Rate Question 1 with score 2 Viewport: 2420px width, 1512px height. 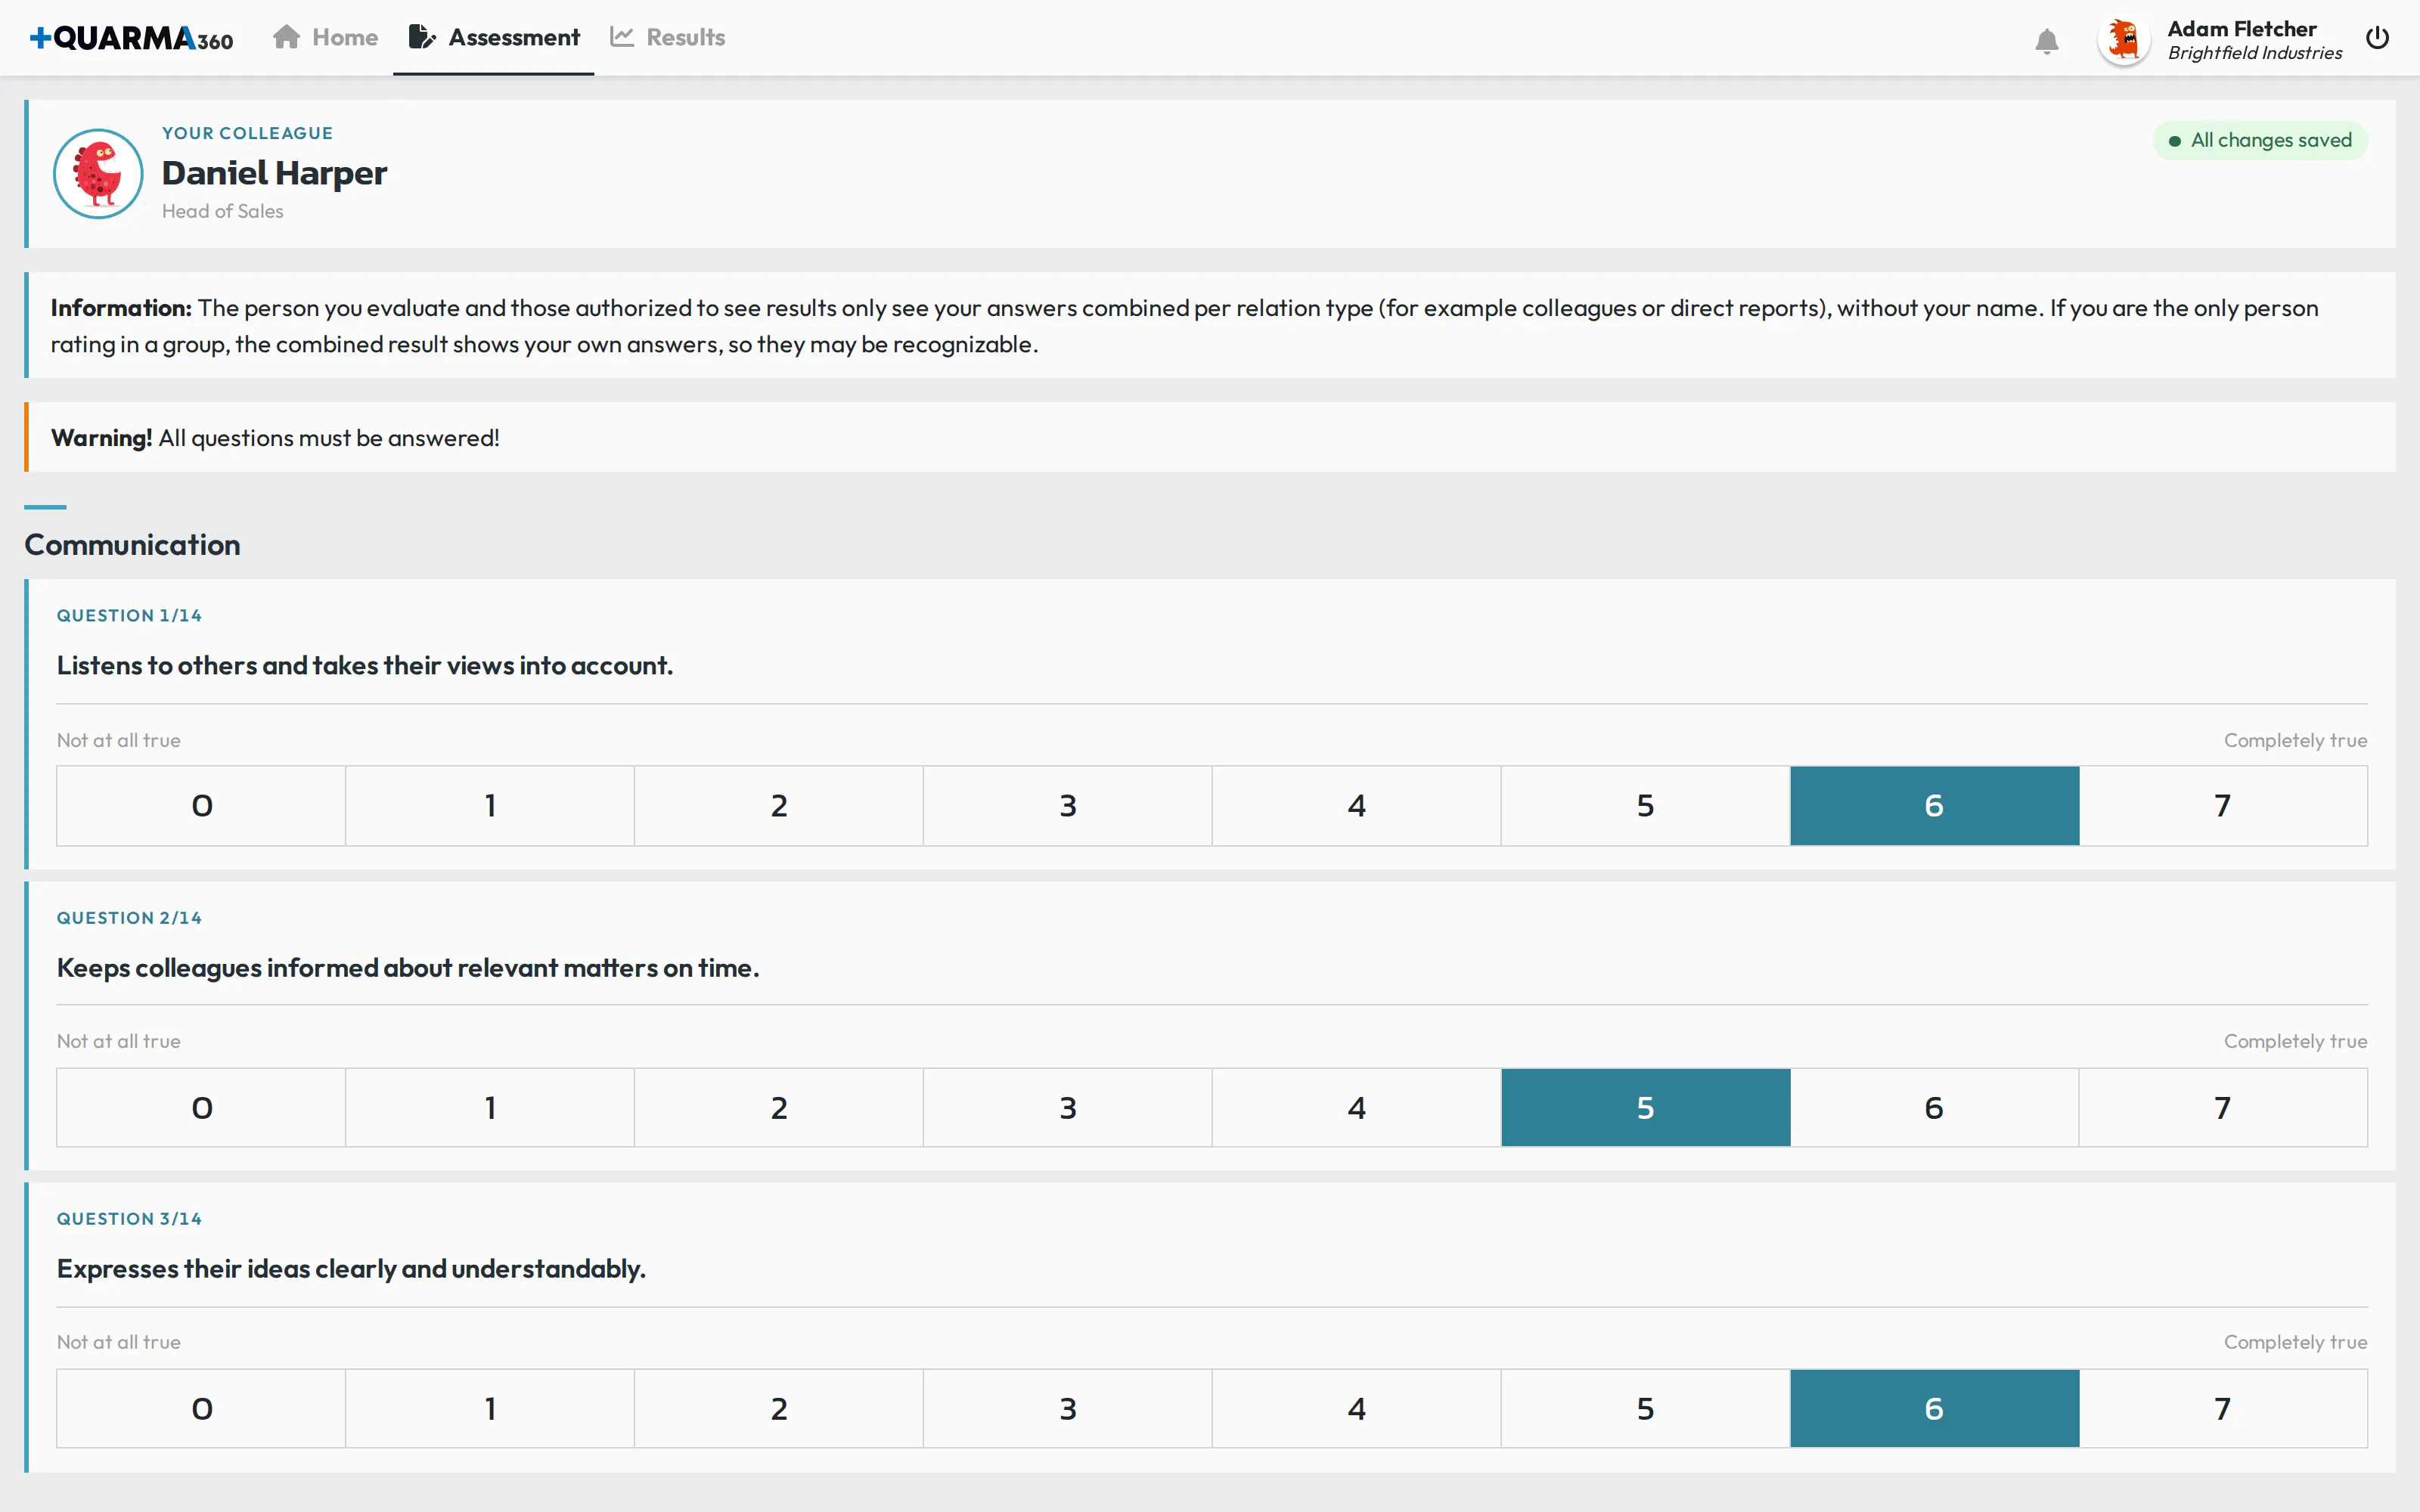pyautogui.click(x=779, y=806)
